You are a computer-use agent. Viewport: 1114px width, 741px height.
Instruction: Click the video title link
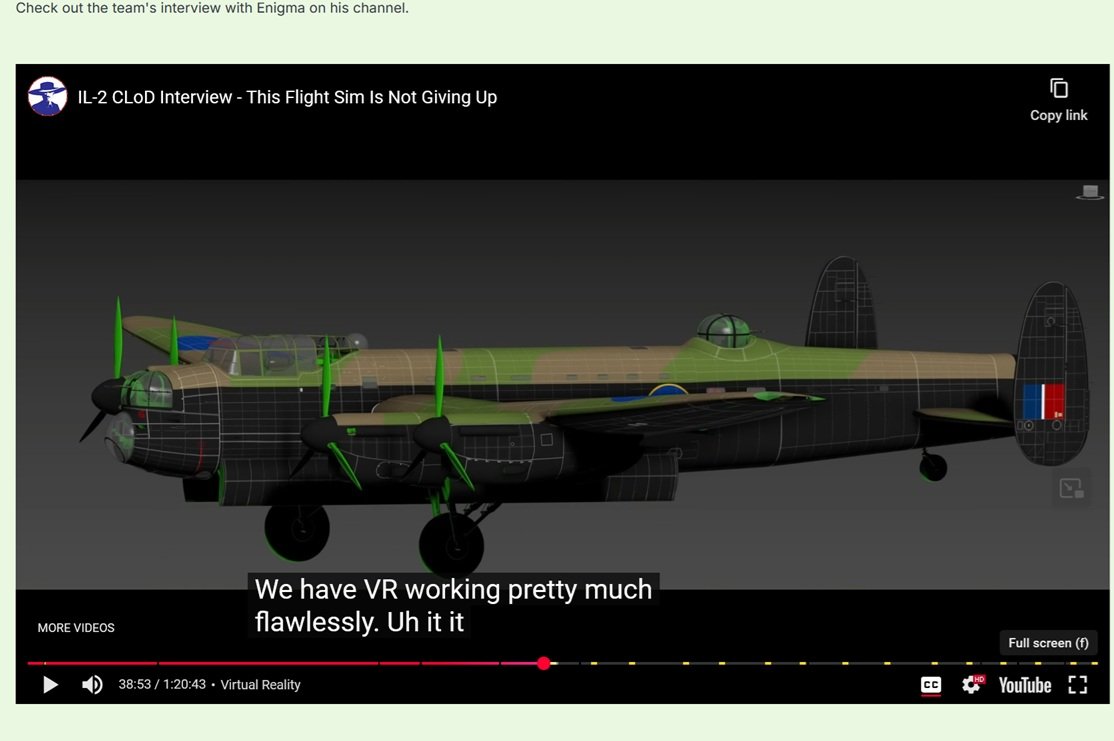(287, 97)
